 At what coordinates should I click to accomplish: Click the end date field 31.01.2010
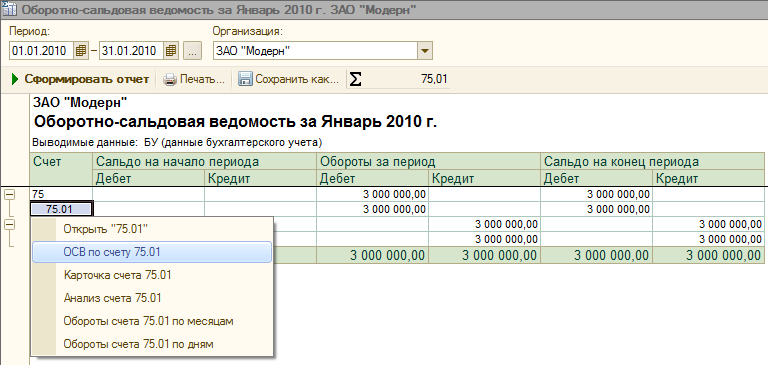click(x=131, y=50)
